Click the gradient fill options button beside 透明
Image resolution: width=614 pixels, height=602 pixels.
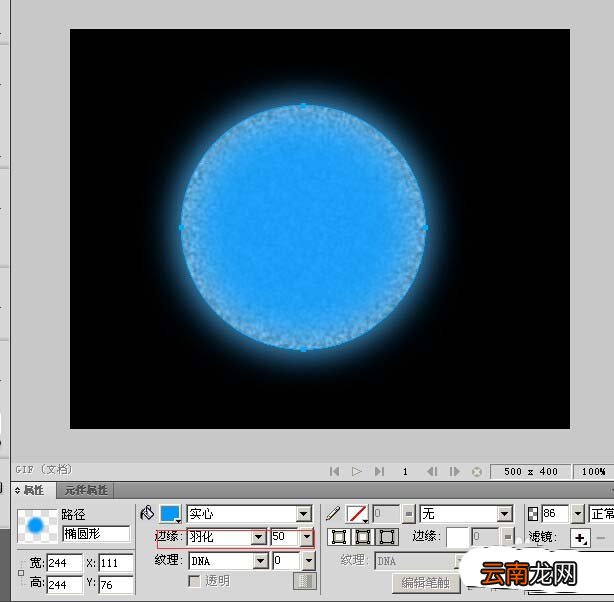(305, 581)
